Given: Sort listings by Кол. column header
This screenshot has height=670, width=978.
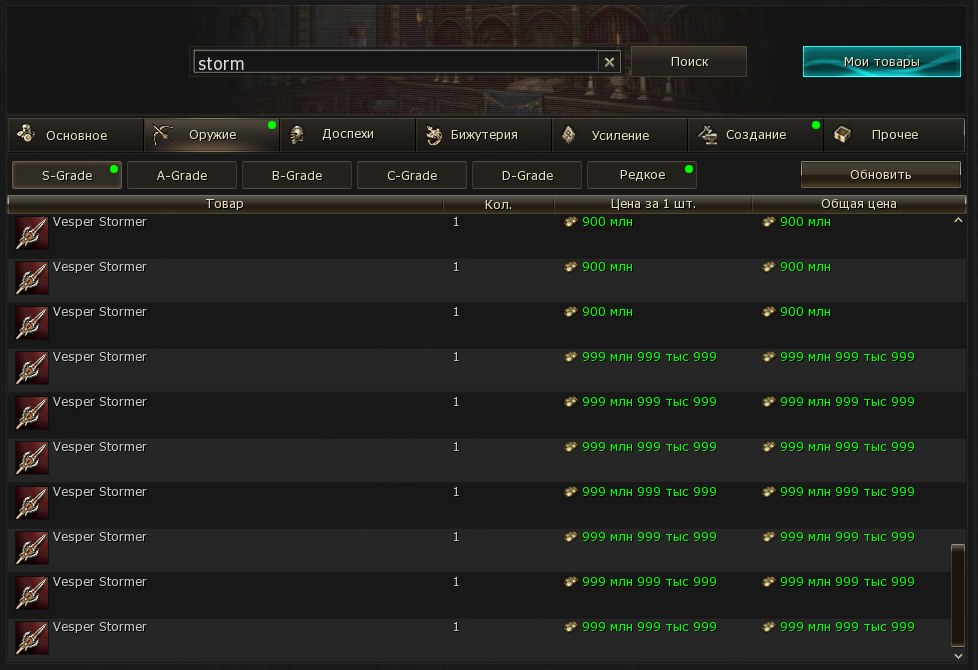Looking at the screenshot, I should click(498, 204).
